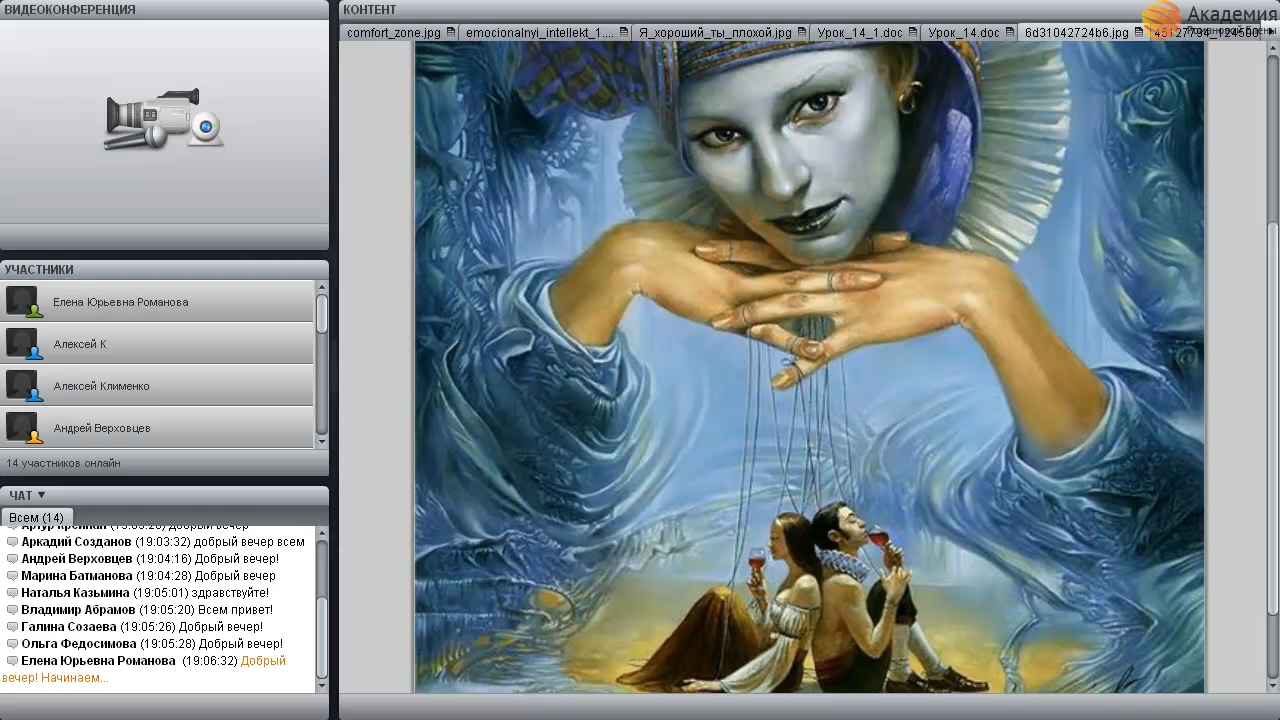Click the camera and webcam icon

[164, 120]
